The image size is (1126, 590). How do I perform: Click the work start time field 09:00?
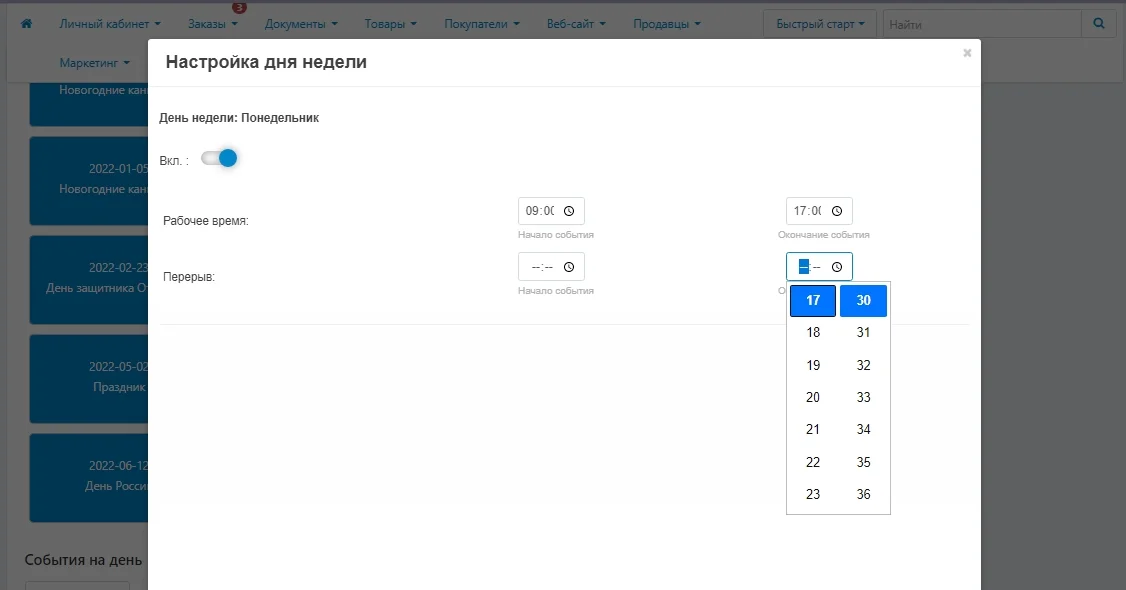[x=551, y=211]
